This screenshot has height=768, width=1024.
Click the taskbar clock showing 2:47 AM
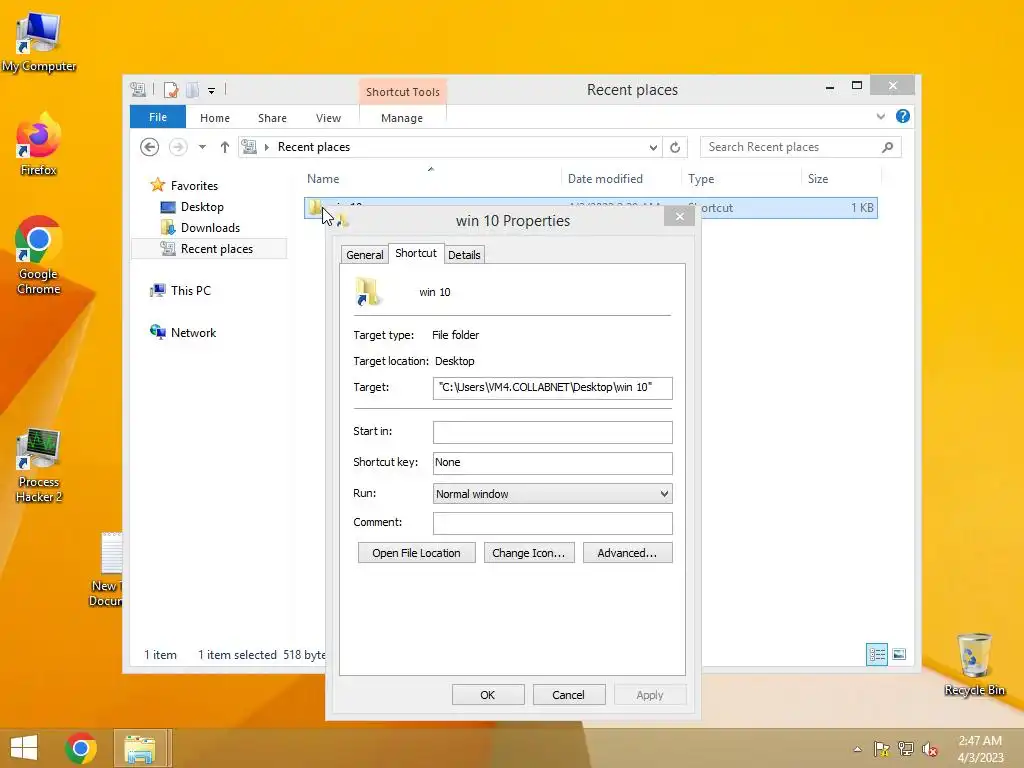click(x=980, y=749)
